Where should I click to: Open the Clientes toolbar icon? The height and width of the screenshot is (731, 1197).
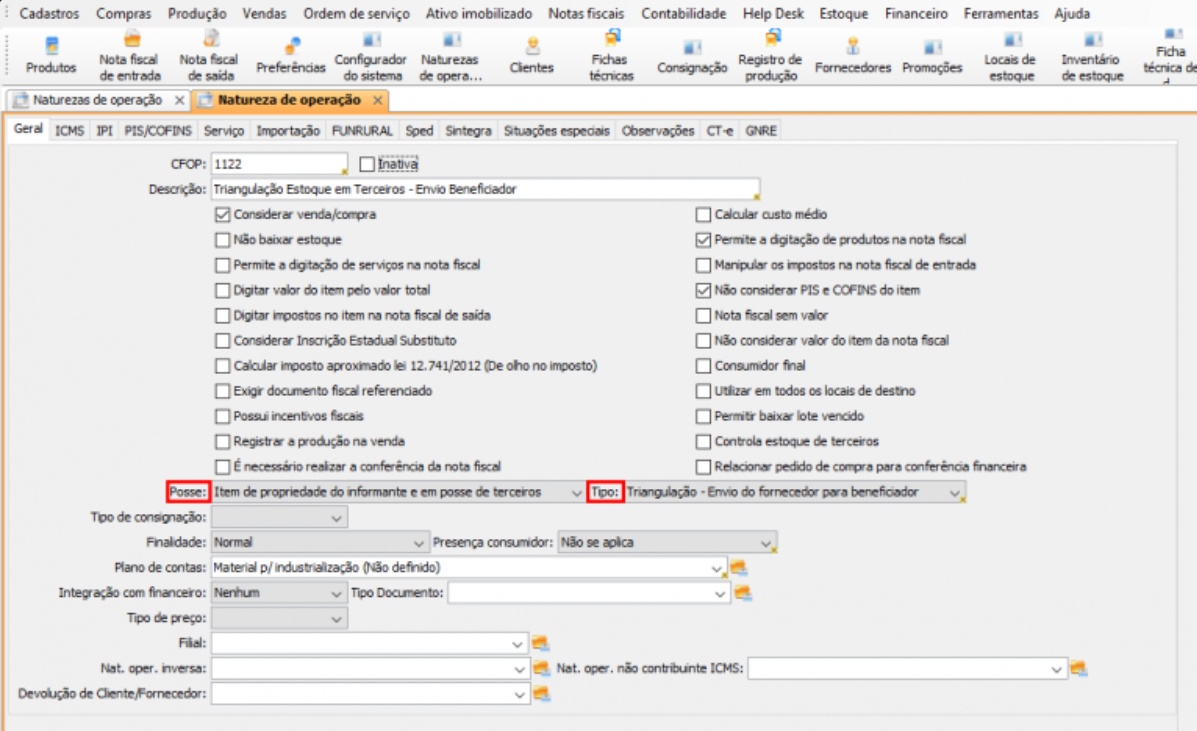(x=531, y=56)
